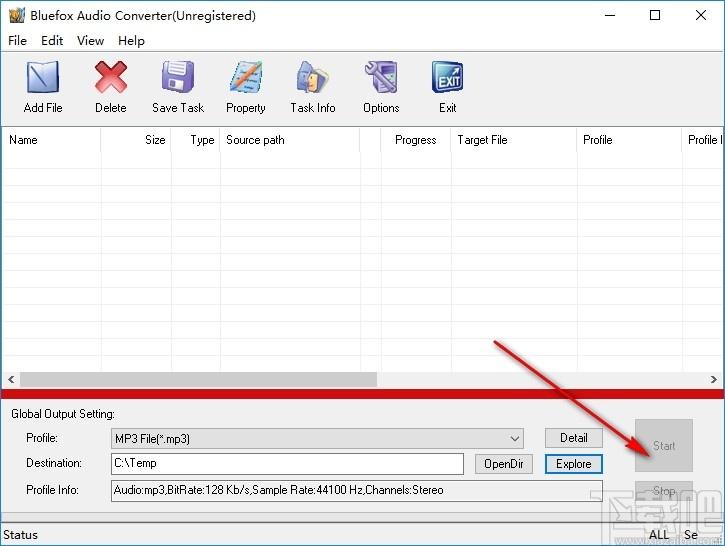Open the Help menu

pyautogui.click(x=131, y=41)
